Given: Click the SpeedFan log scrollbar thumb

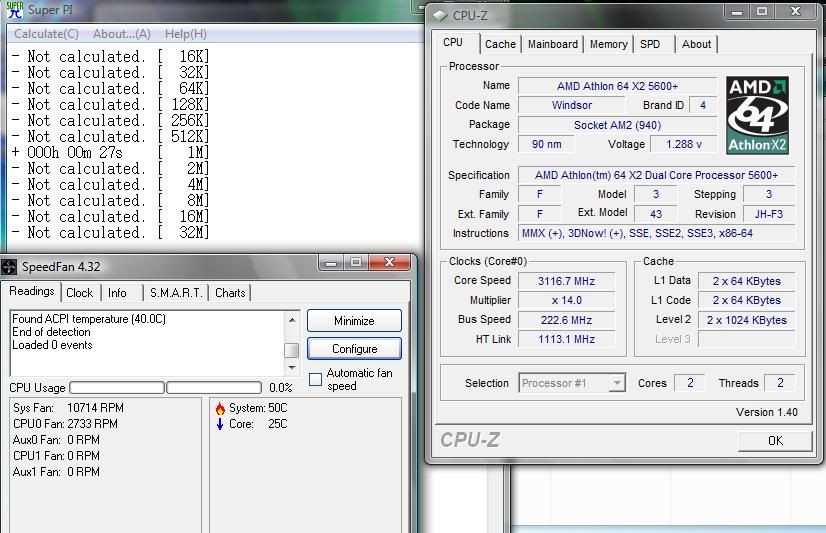Looking at the screenshot, I should tap(291, 350).
